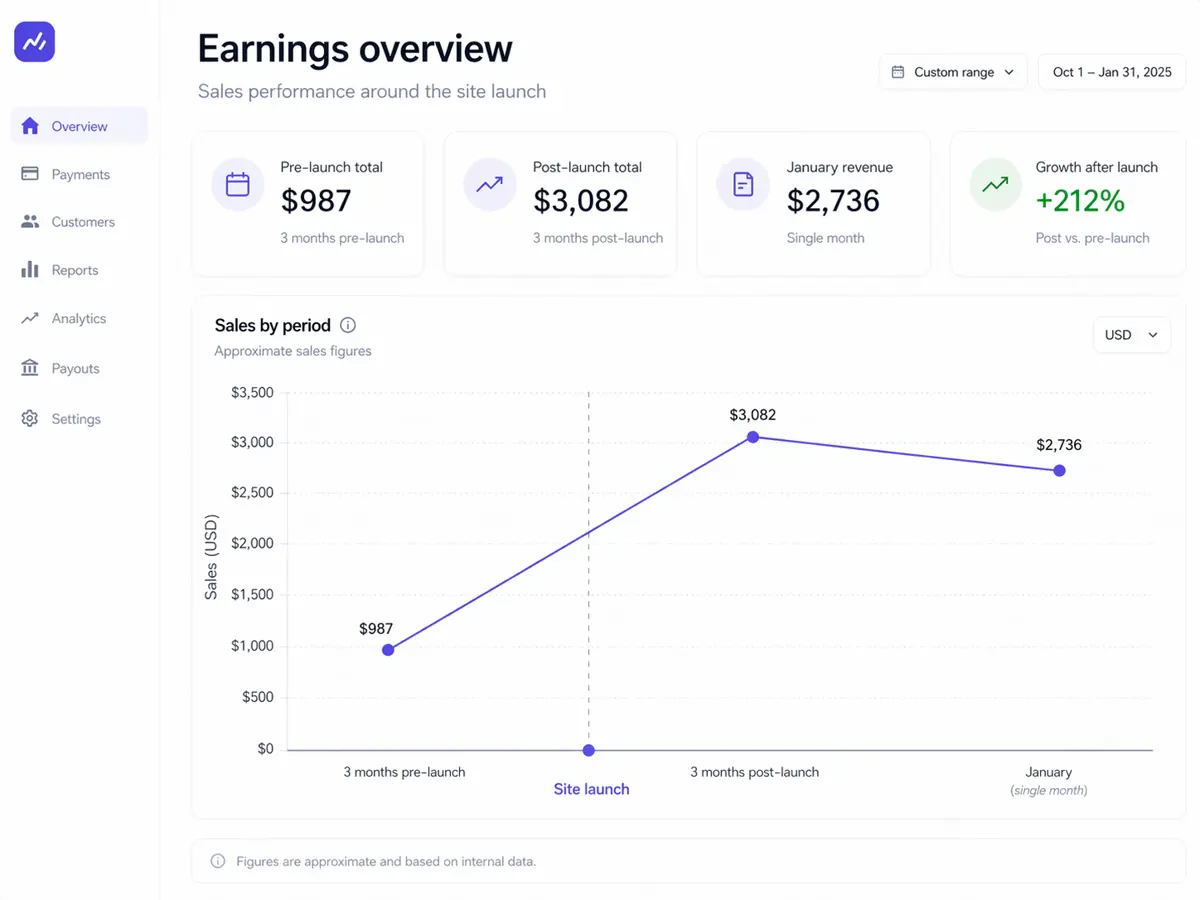Click the Approximate sales figures subtitle

(293, 351)
